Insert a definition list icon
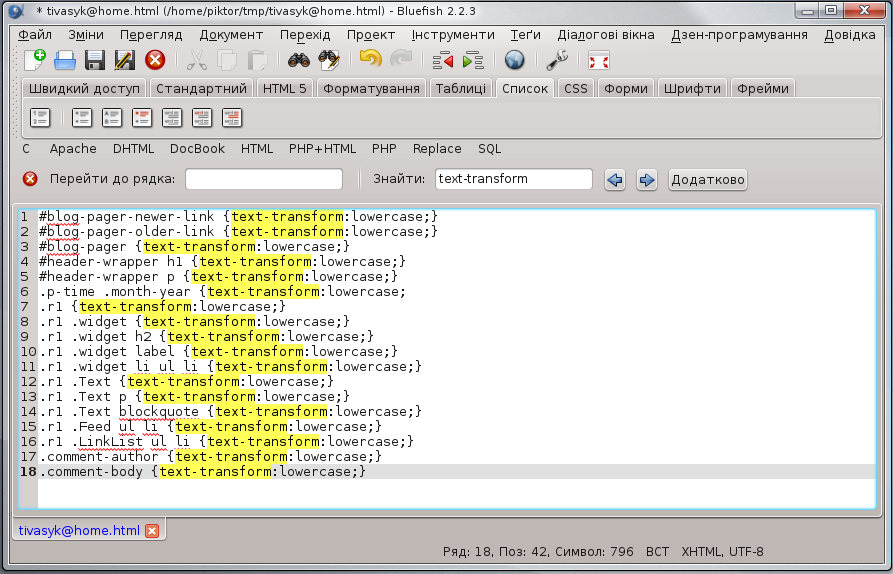This screenshot has height=574, width=893. pyautogui.click(x=172, y=118)
